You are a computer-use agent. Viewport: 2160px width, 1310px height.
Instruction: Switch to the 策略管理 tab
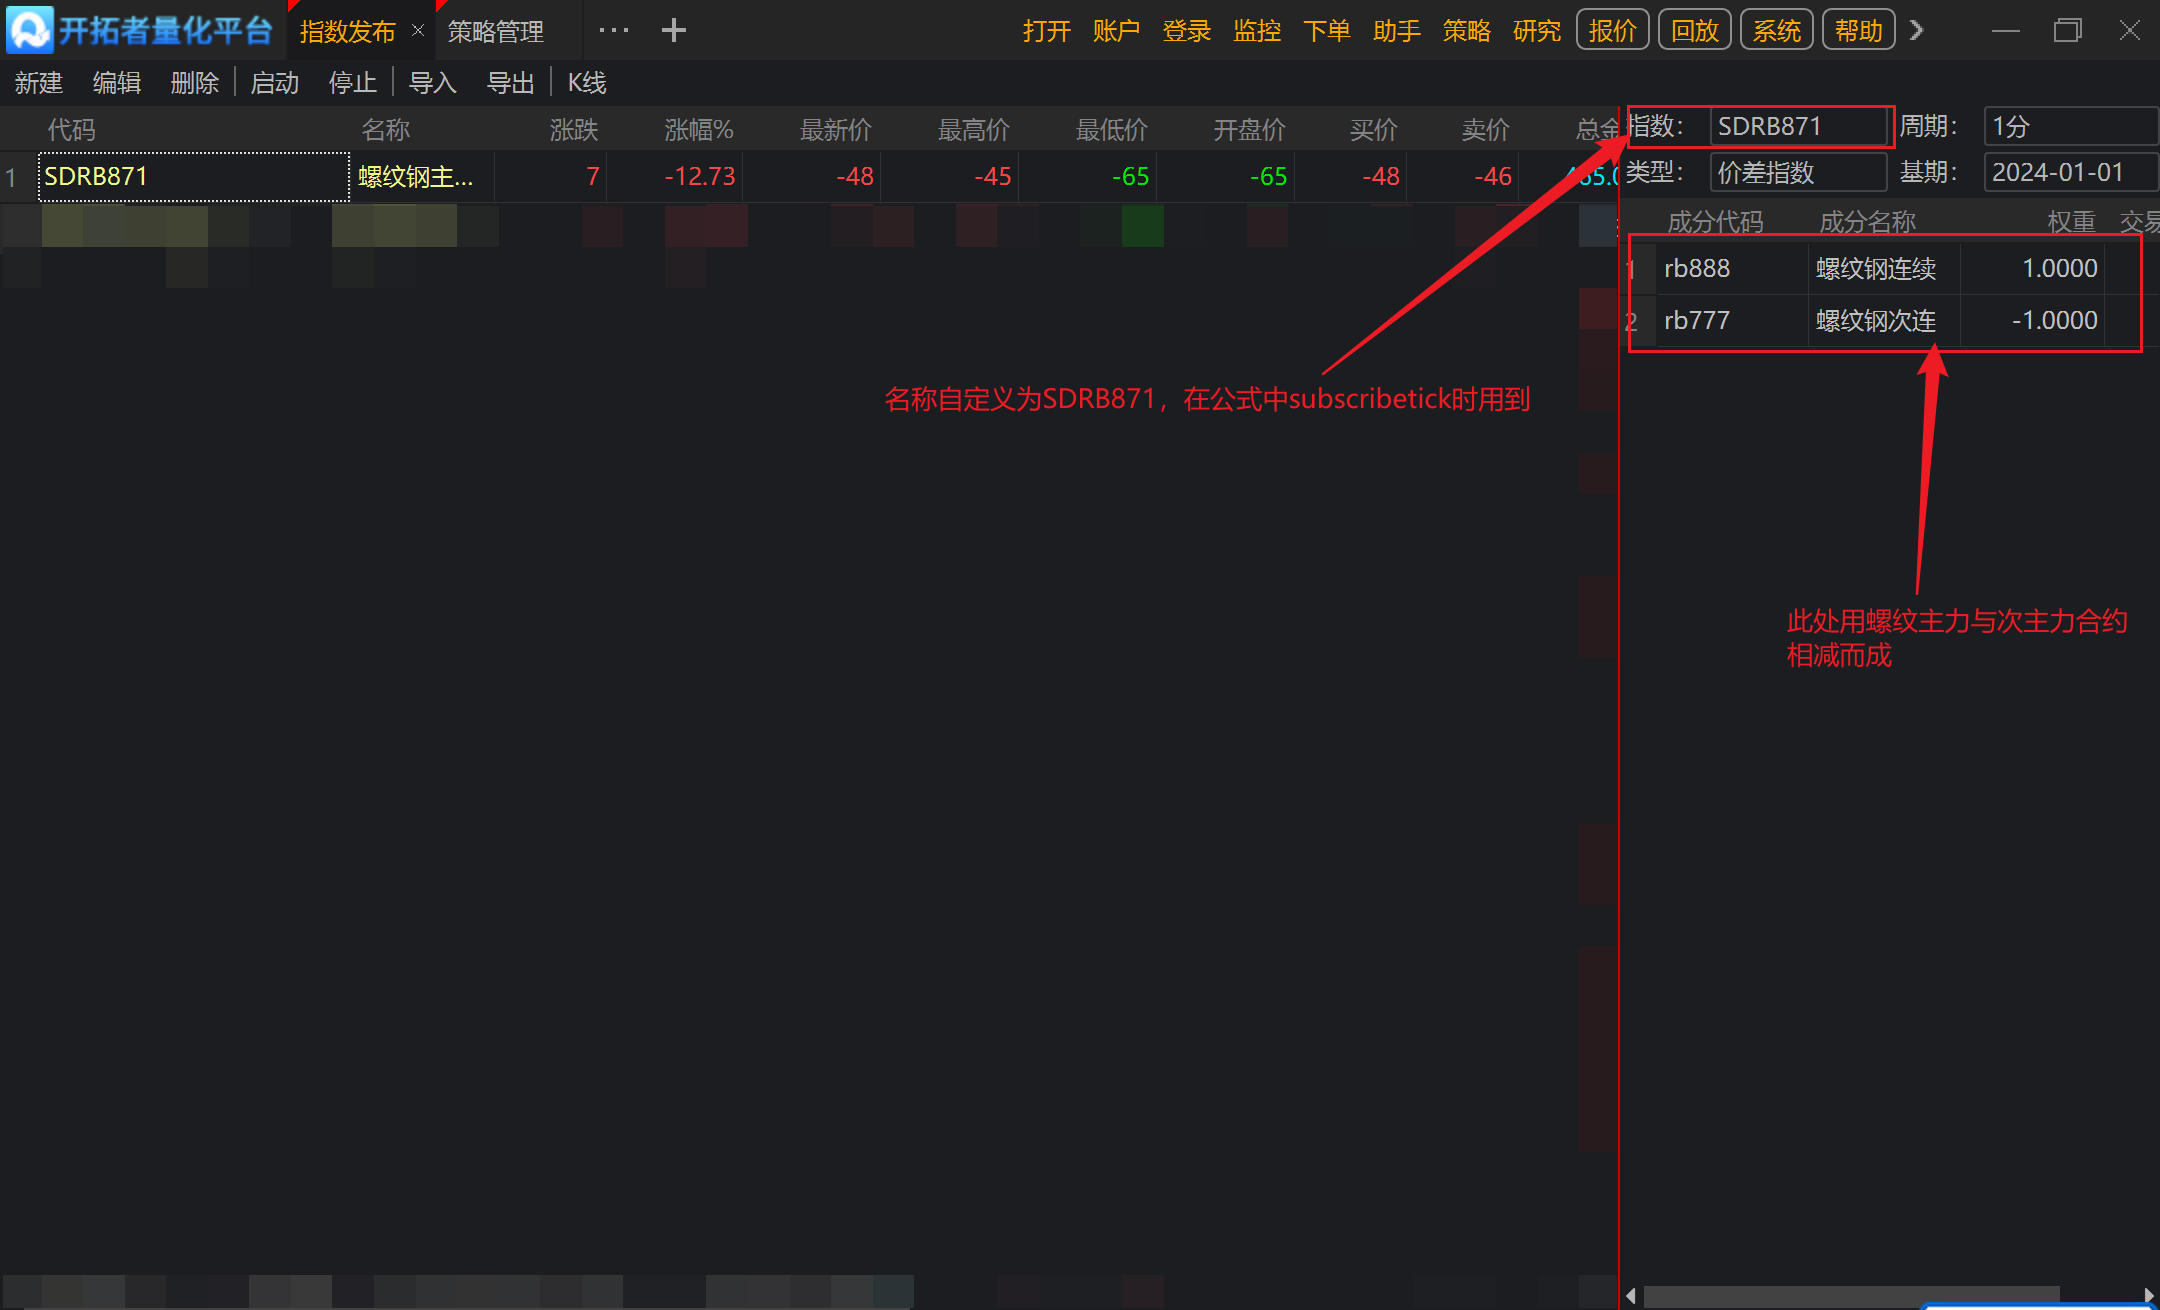point(496,31)
